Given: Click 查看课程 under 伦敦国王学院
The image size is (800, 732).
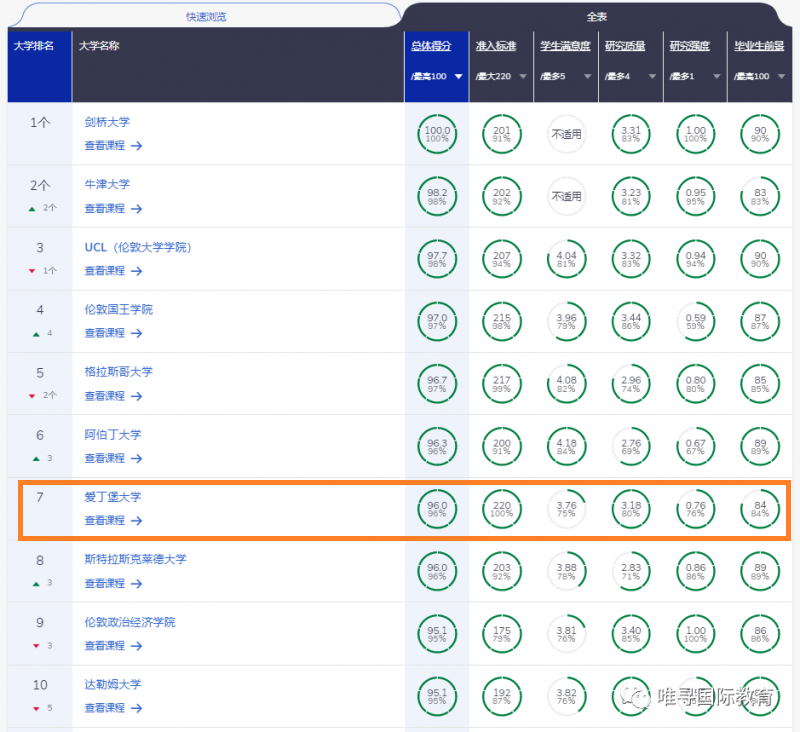Looking at the screenshot, I should pos(113,333).
